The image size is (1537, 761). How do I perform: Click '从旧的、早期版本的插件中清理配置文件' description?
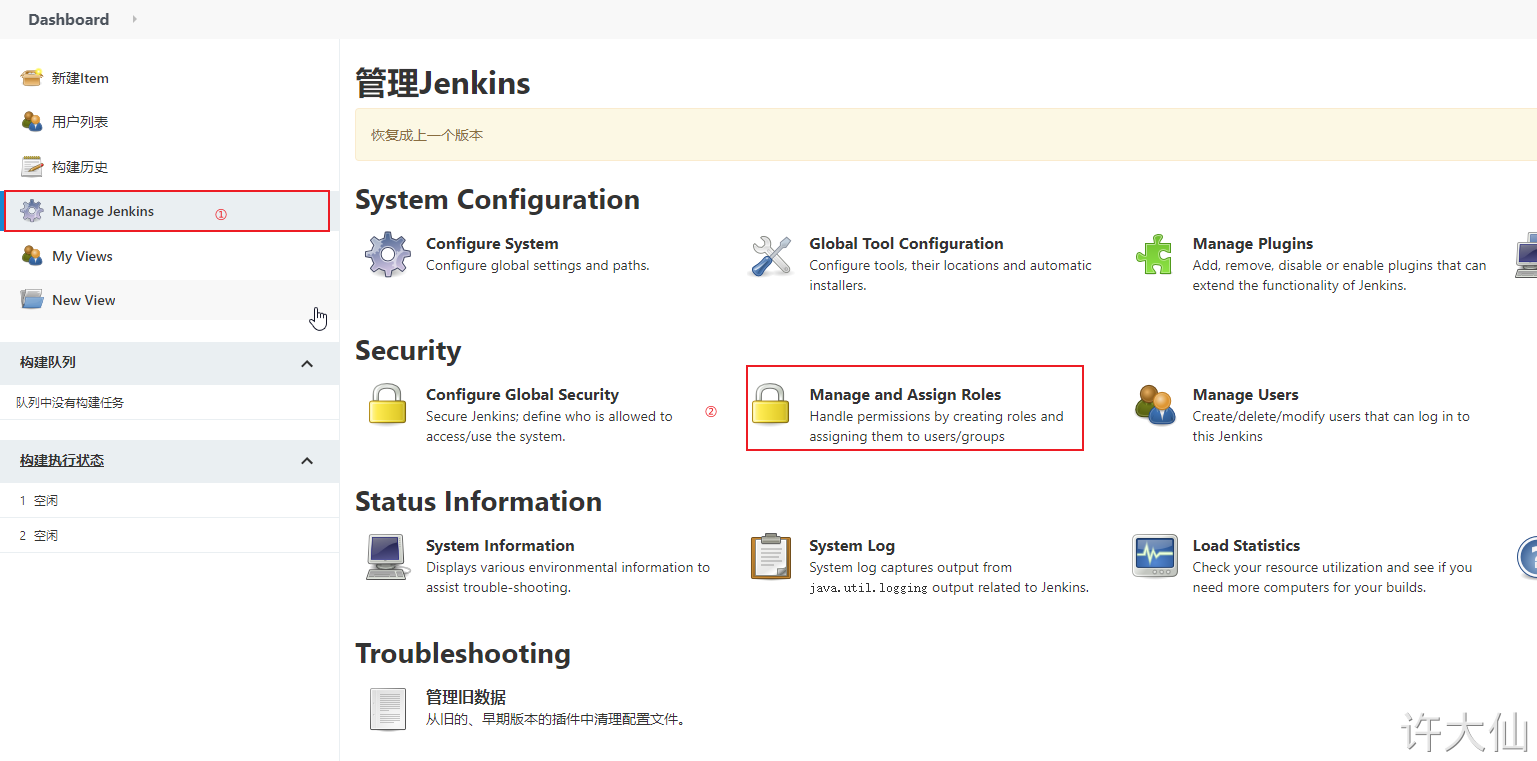coord(557,719)
